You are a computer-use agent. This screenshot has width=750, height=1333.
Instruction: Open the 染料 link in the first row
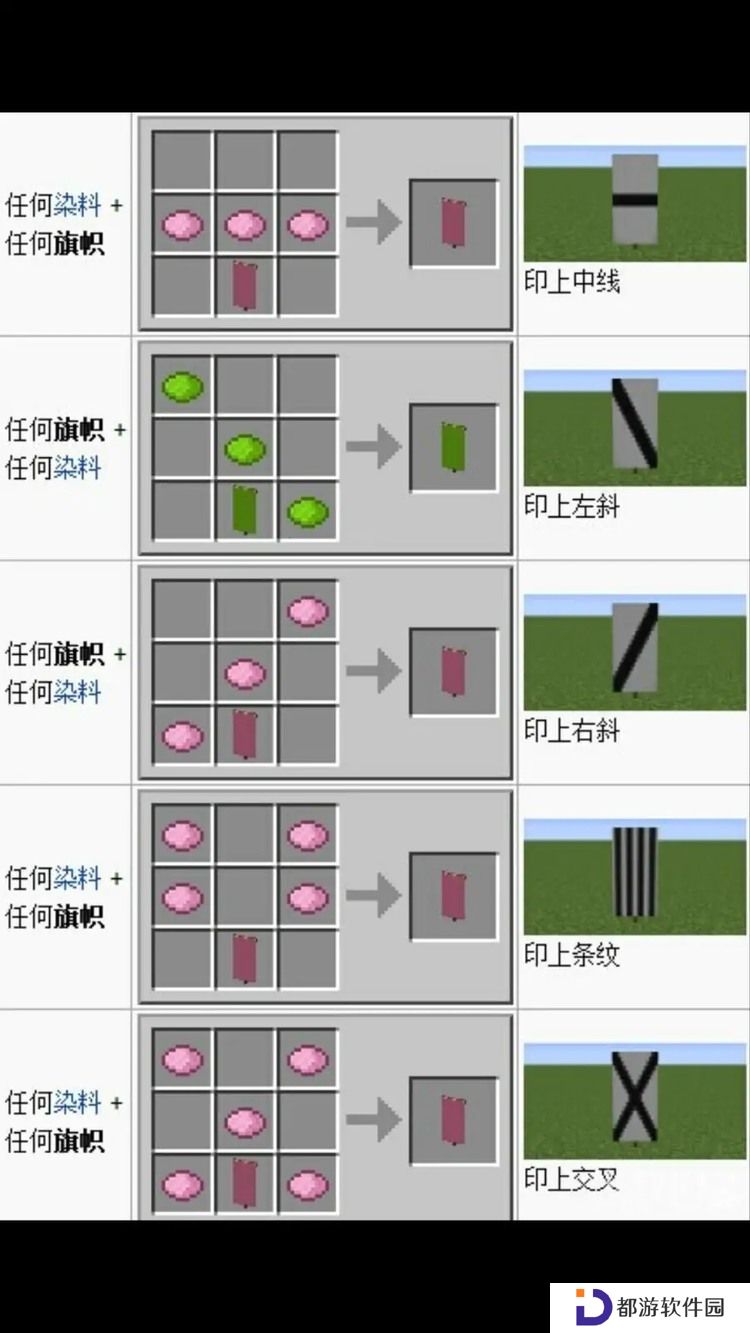[77, 205]
